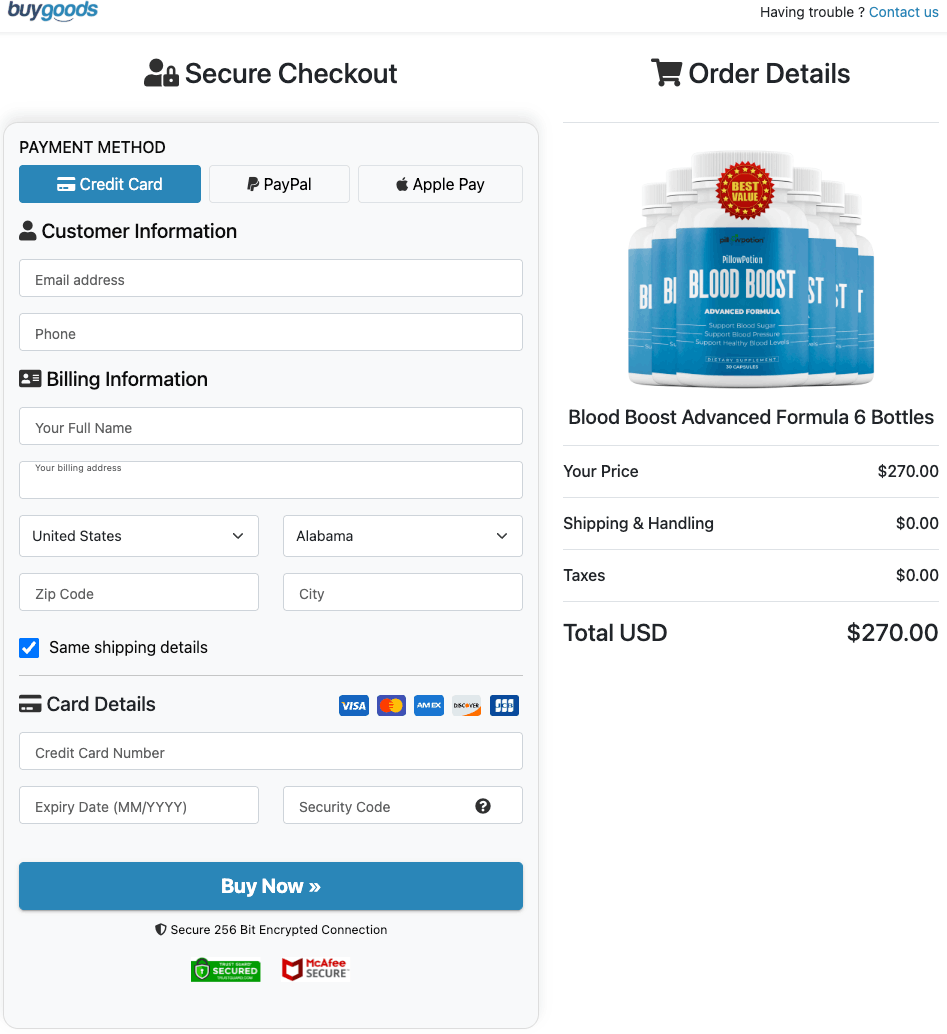
Task: Click the security code help question icon
Action: tap(483, 806)
